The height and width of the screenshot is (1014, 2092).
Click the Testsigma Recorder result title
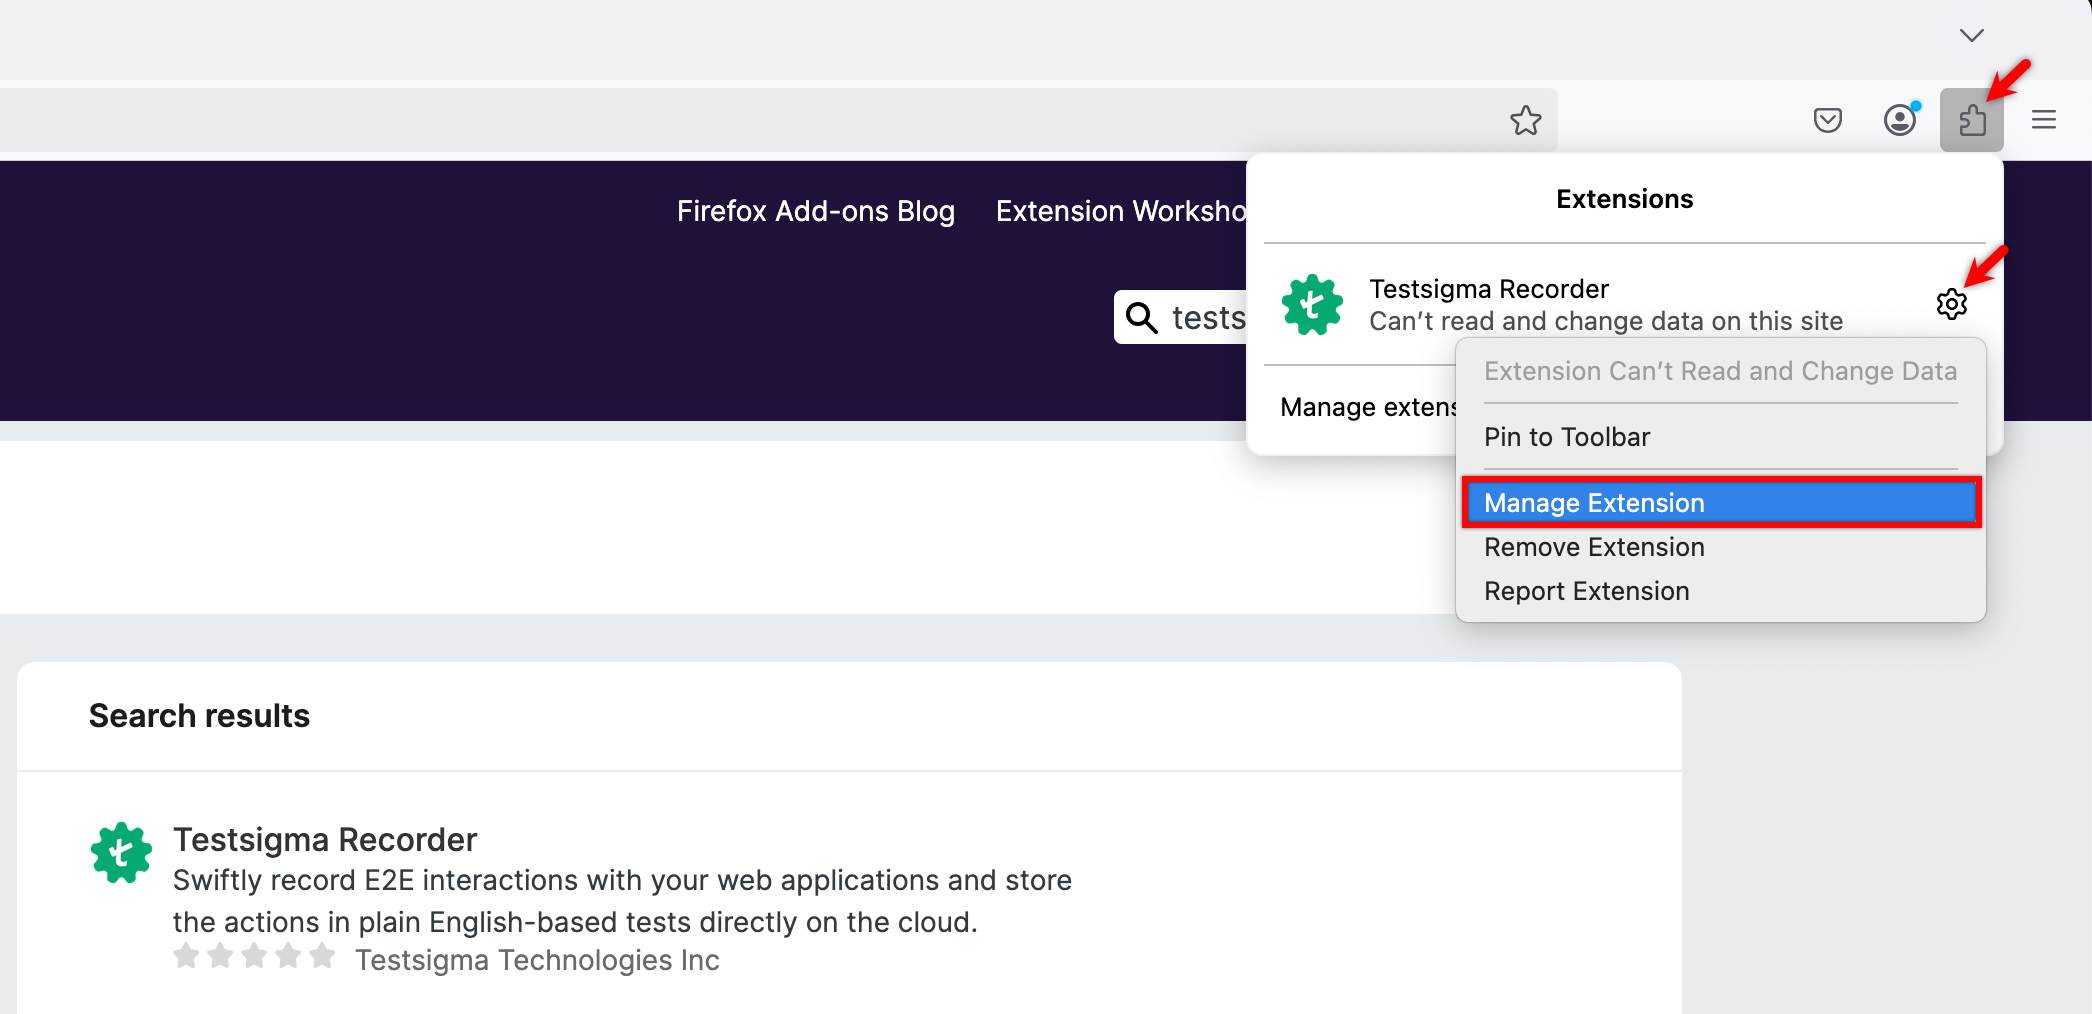pos(325,839)
